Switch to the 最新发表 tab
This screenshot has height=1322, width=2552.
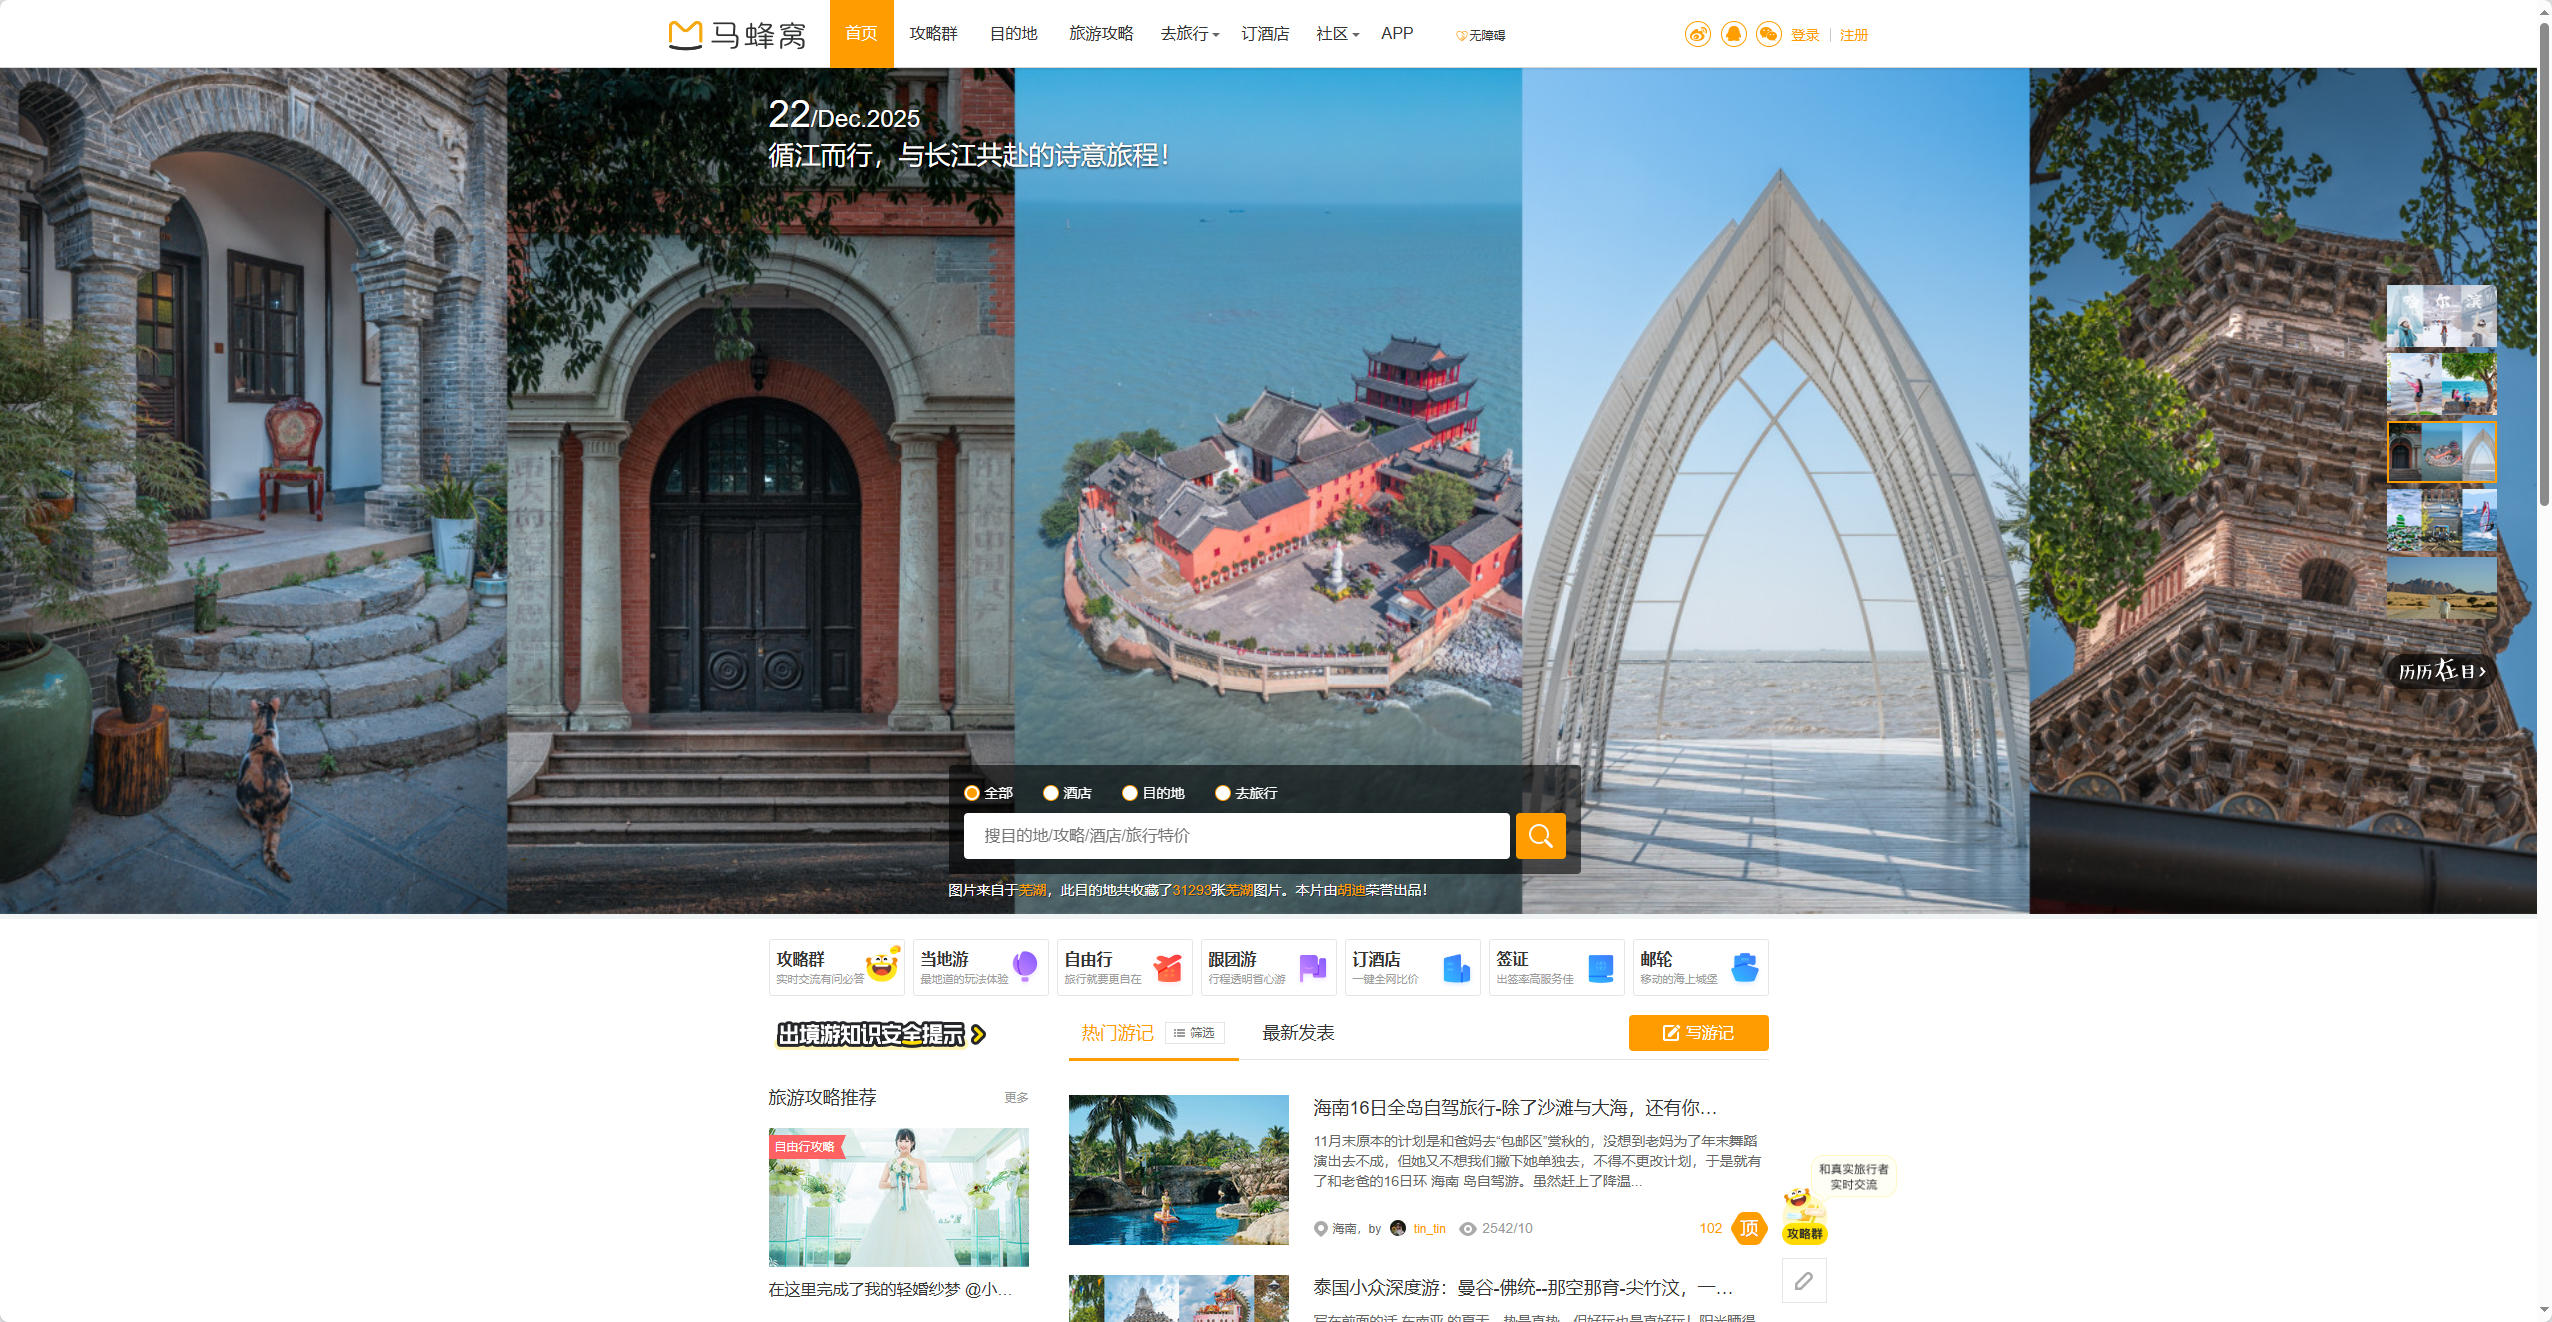coord(1298,1033)
